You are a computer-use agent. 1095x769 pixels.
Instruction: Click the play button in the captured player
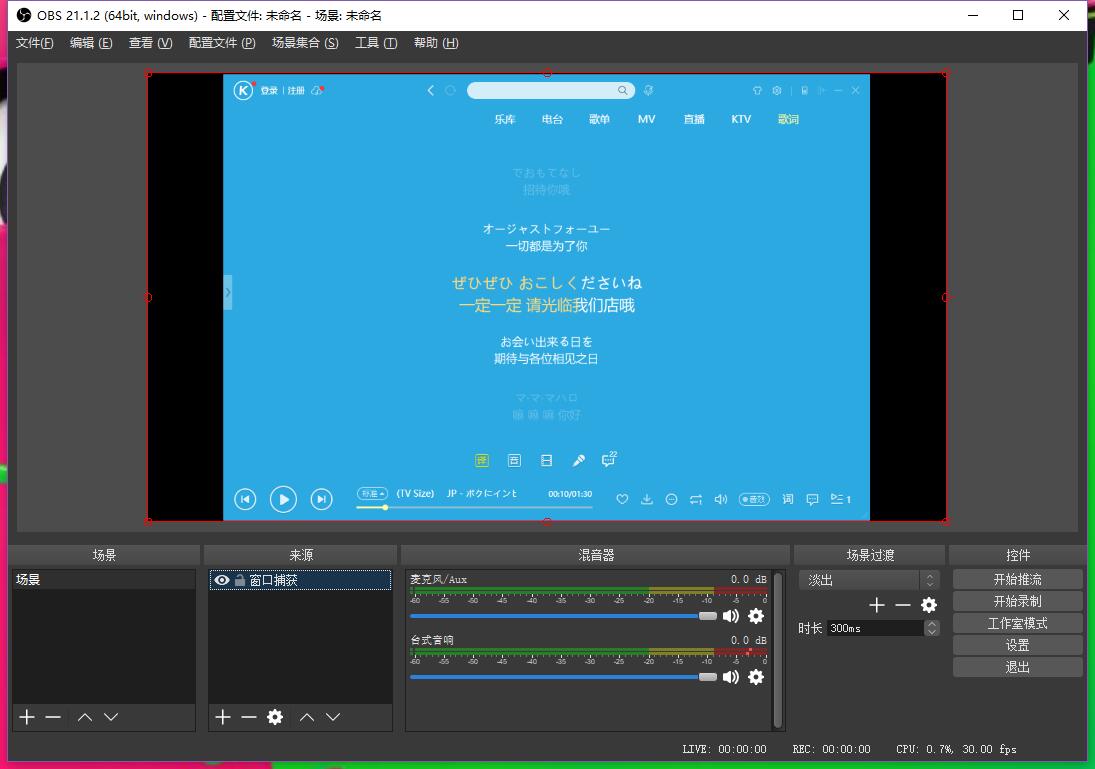(284, 499)
